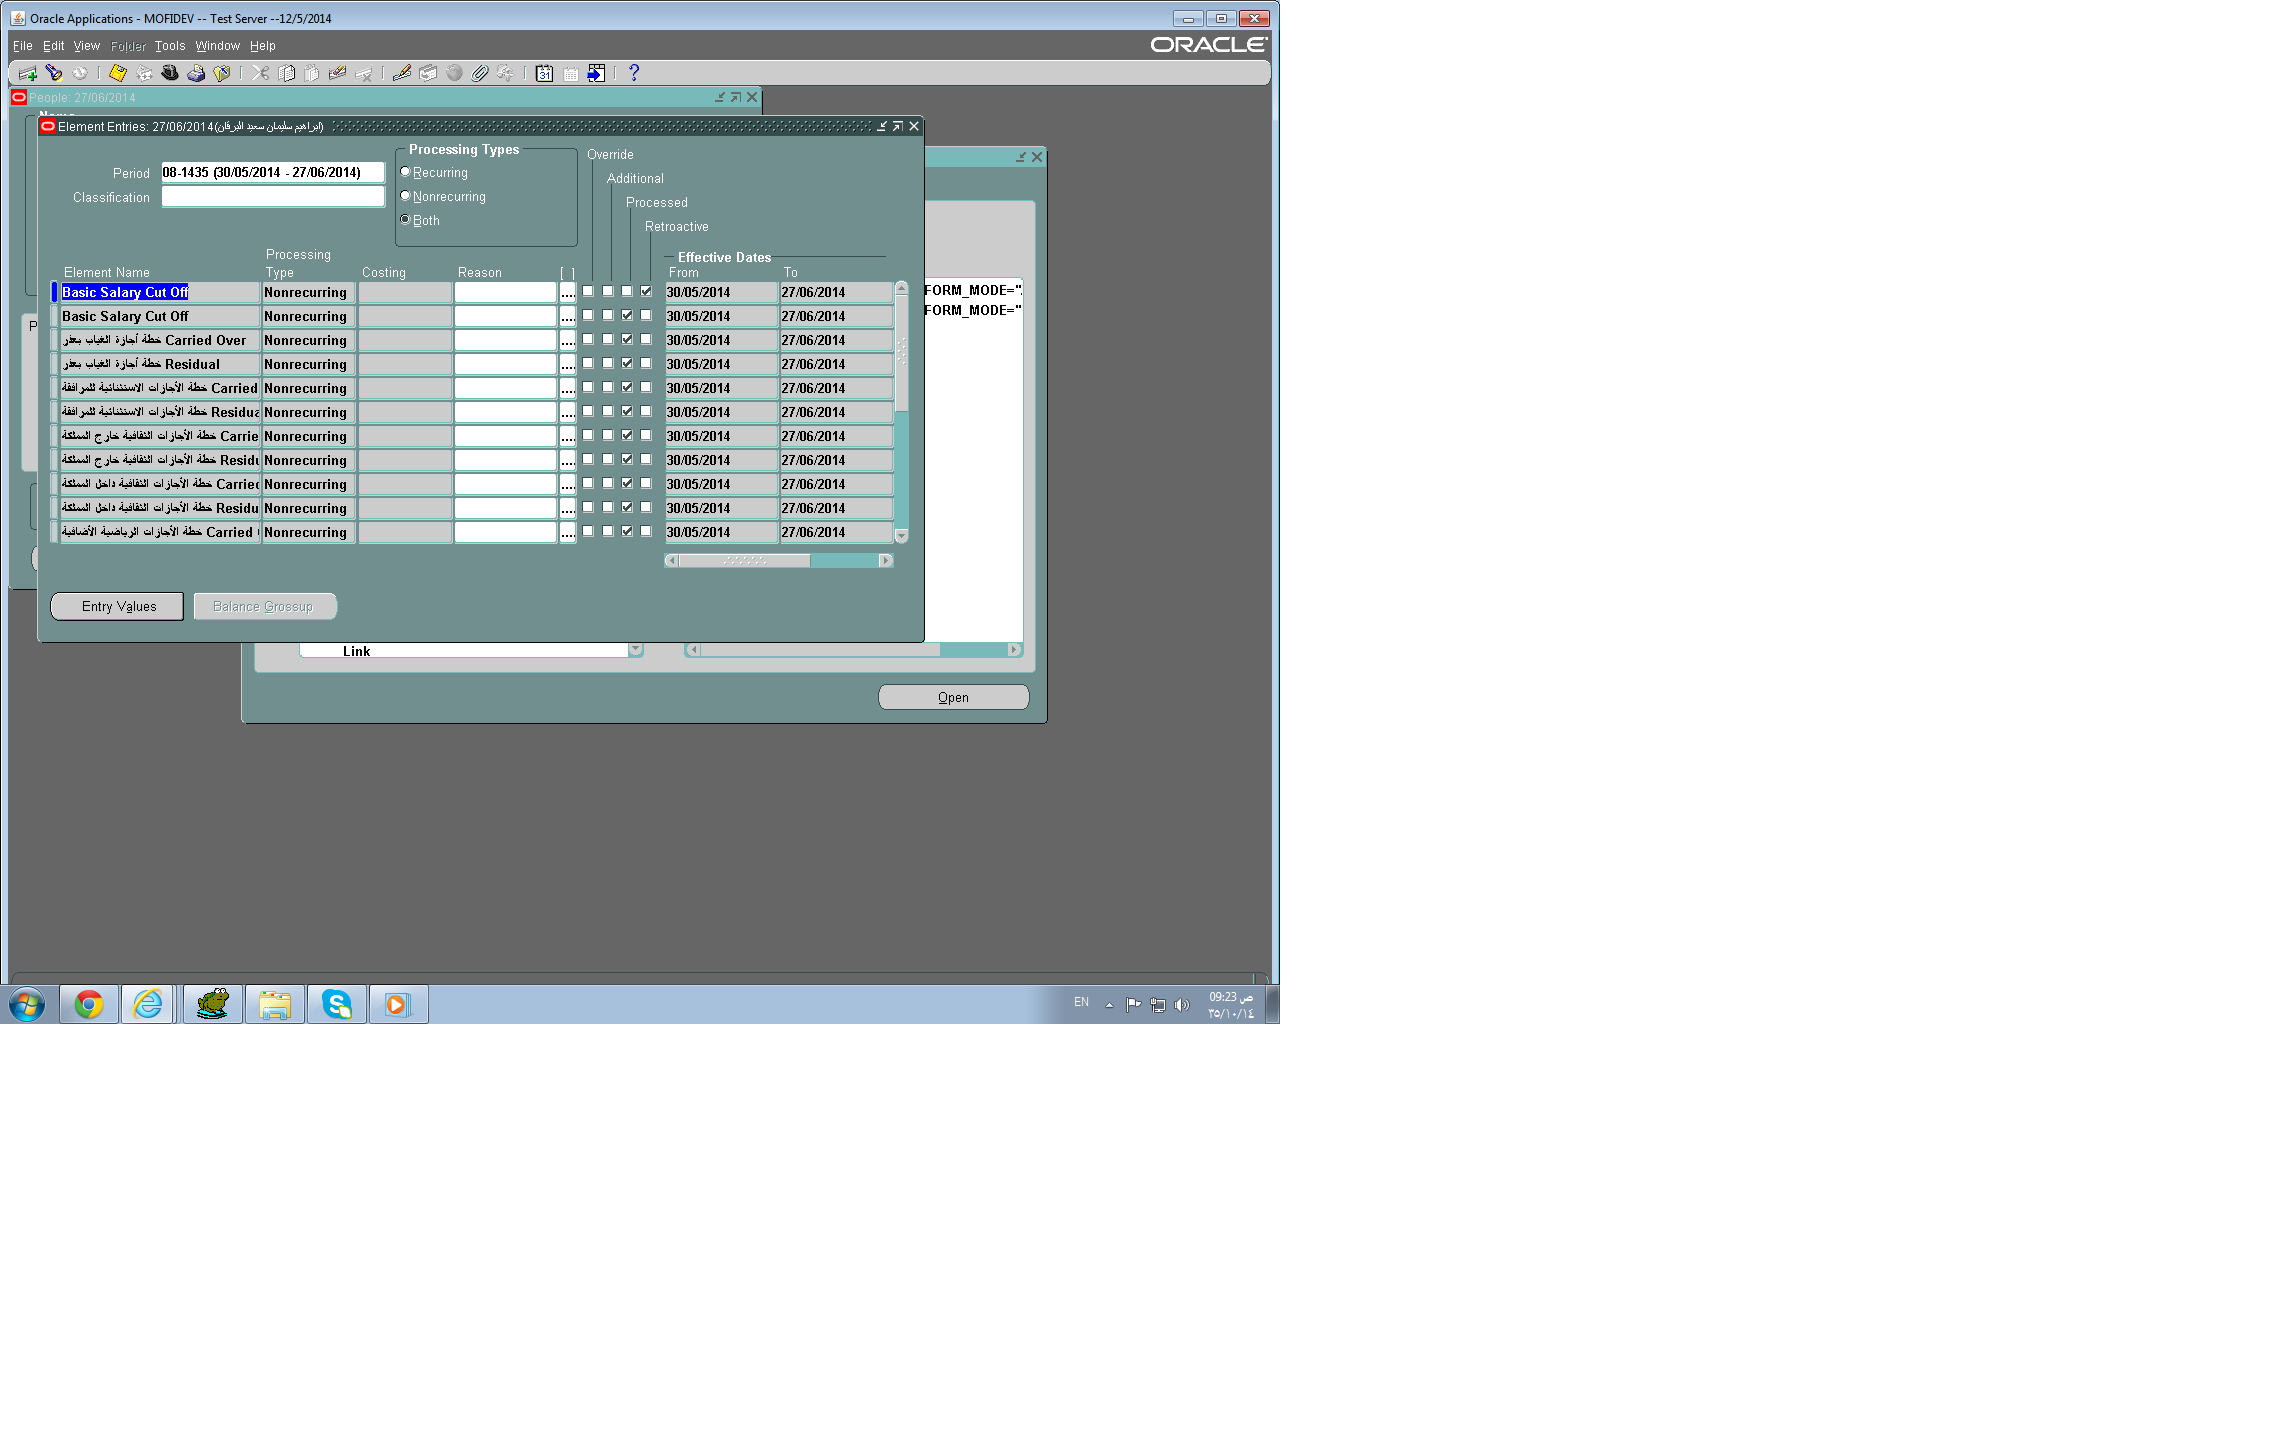Open flexfield ellipsis in Carried Over row
The height and width of the screenshot is (1432, 2292).
click(x=568, y=340)
